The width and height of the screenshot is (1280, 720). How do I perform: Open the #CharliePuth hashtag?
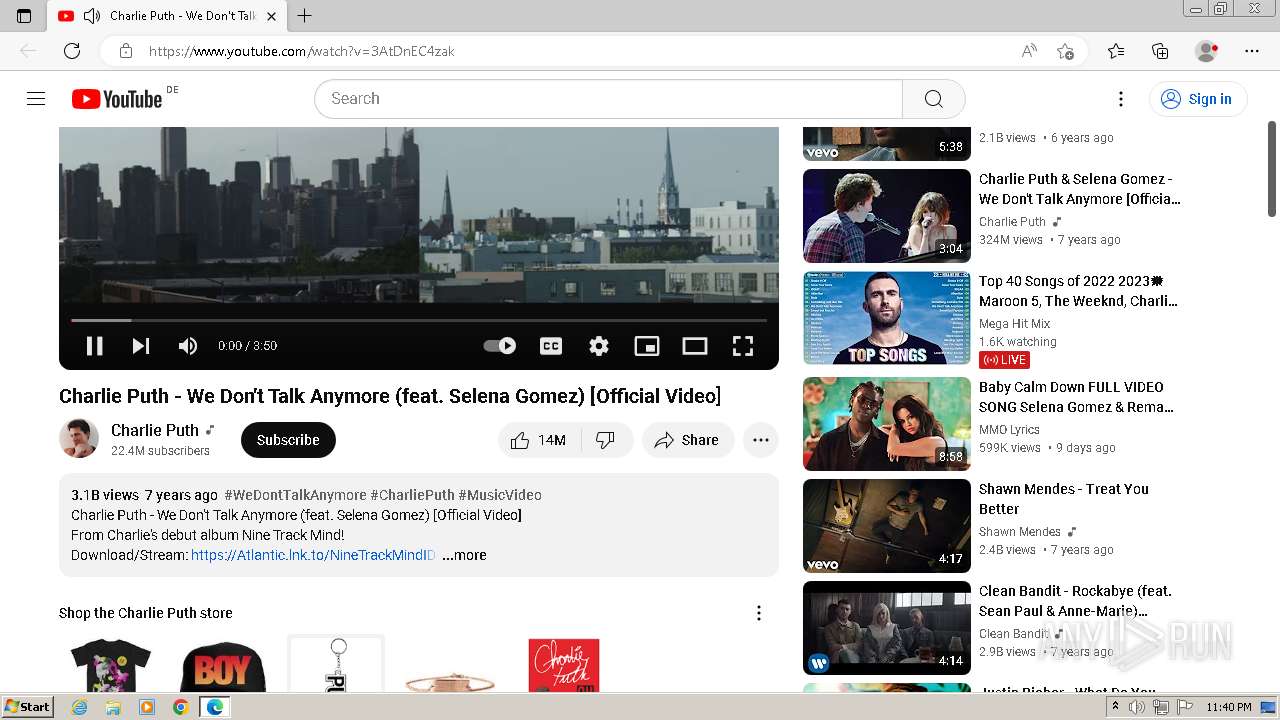tap(412, 495)
